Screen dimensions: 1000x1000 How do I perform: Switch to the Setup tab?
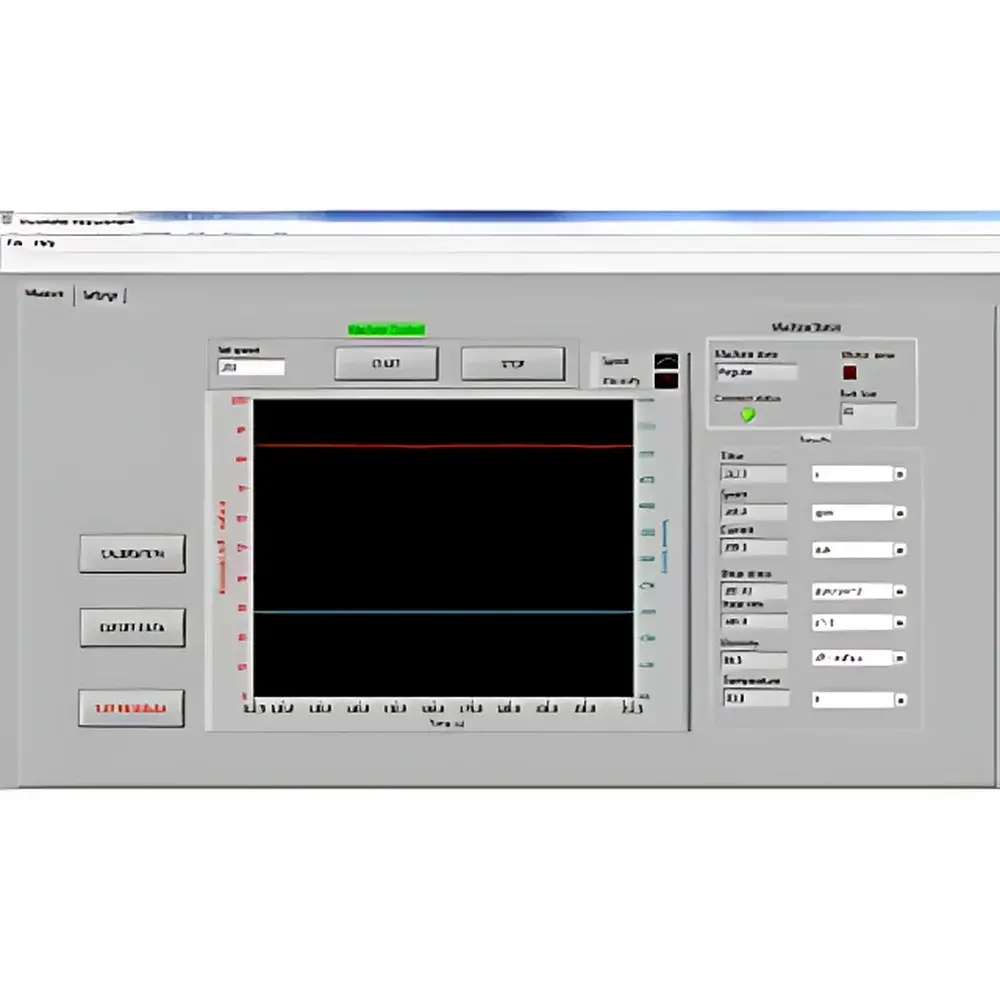pos(102,294)
